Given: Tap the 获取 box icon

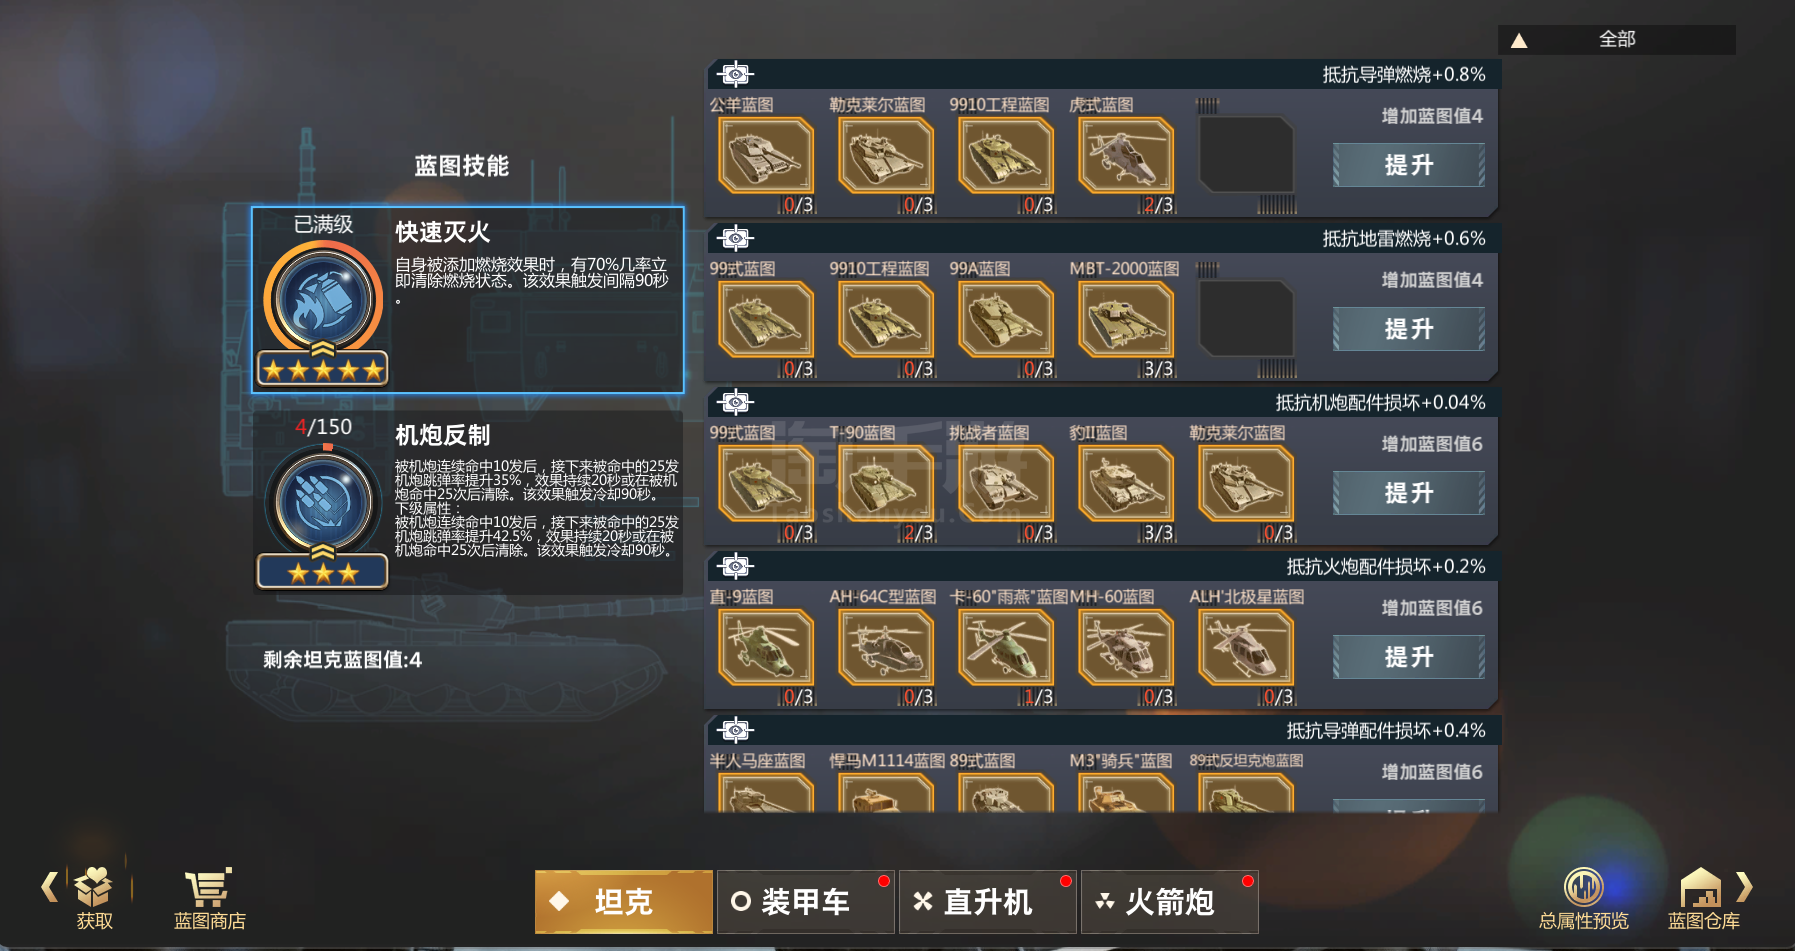Looking at the screenshot, I should [x=93, y=887].
